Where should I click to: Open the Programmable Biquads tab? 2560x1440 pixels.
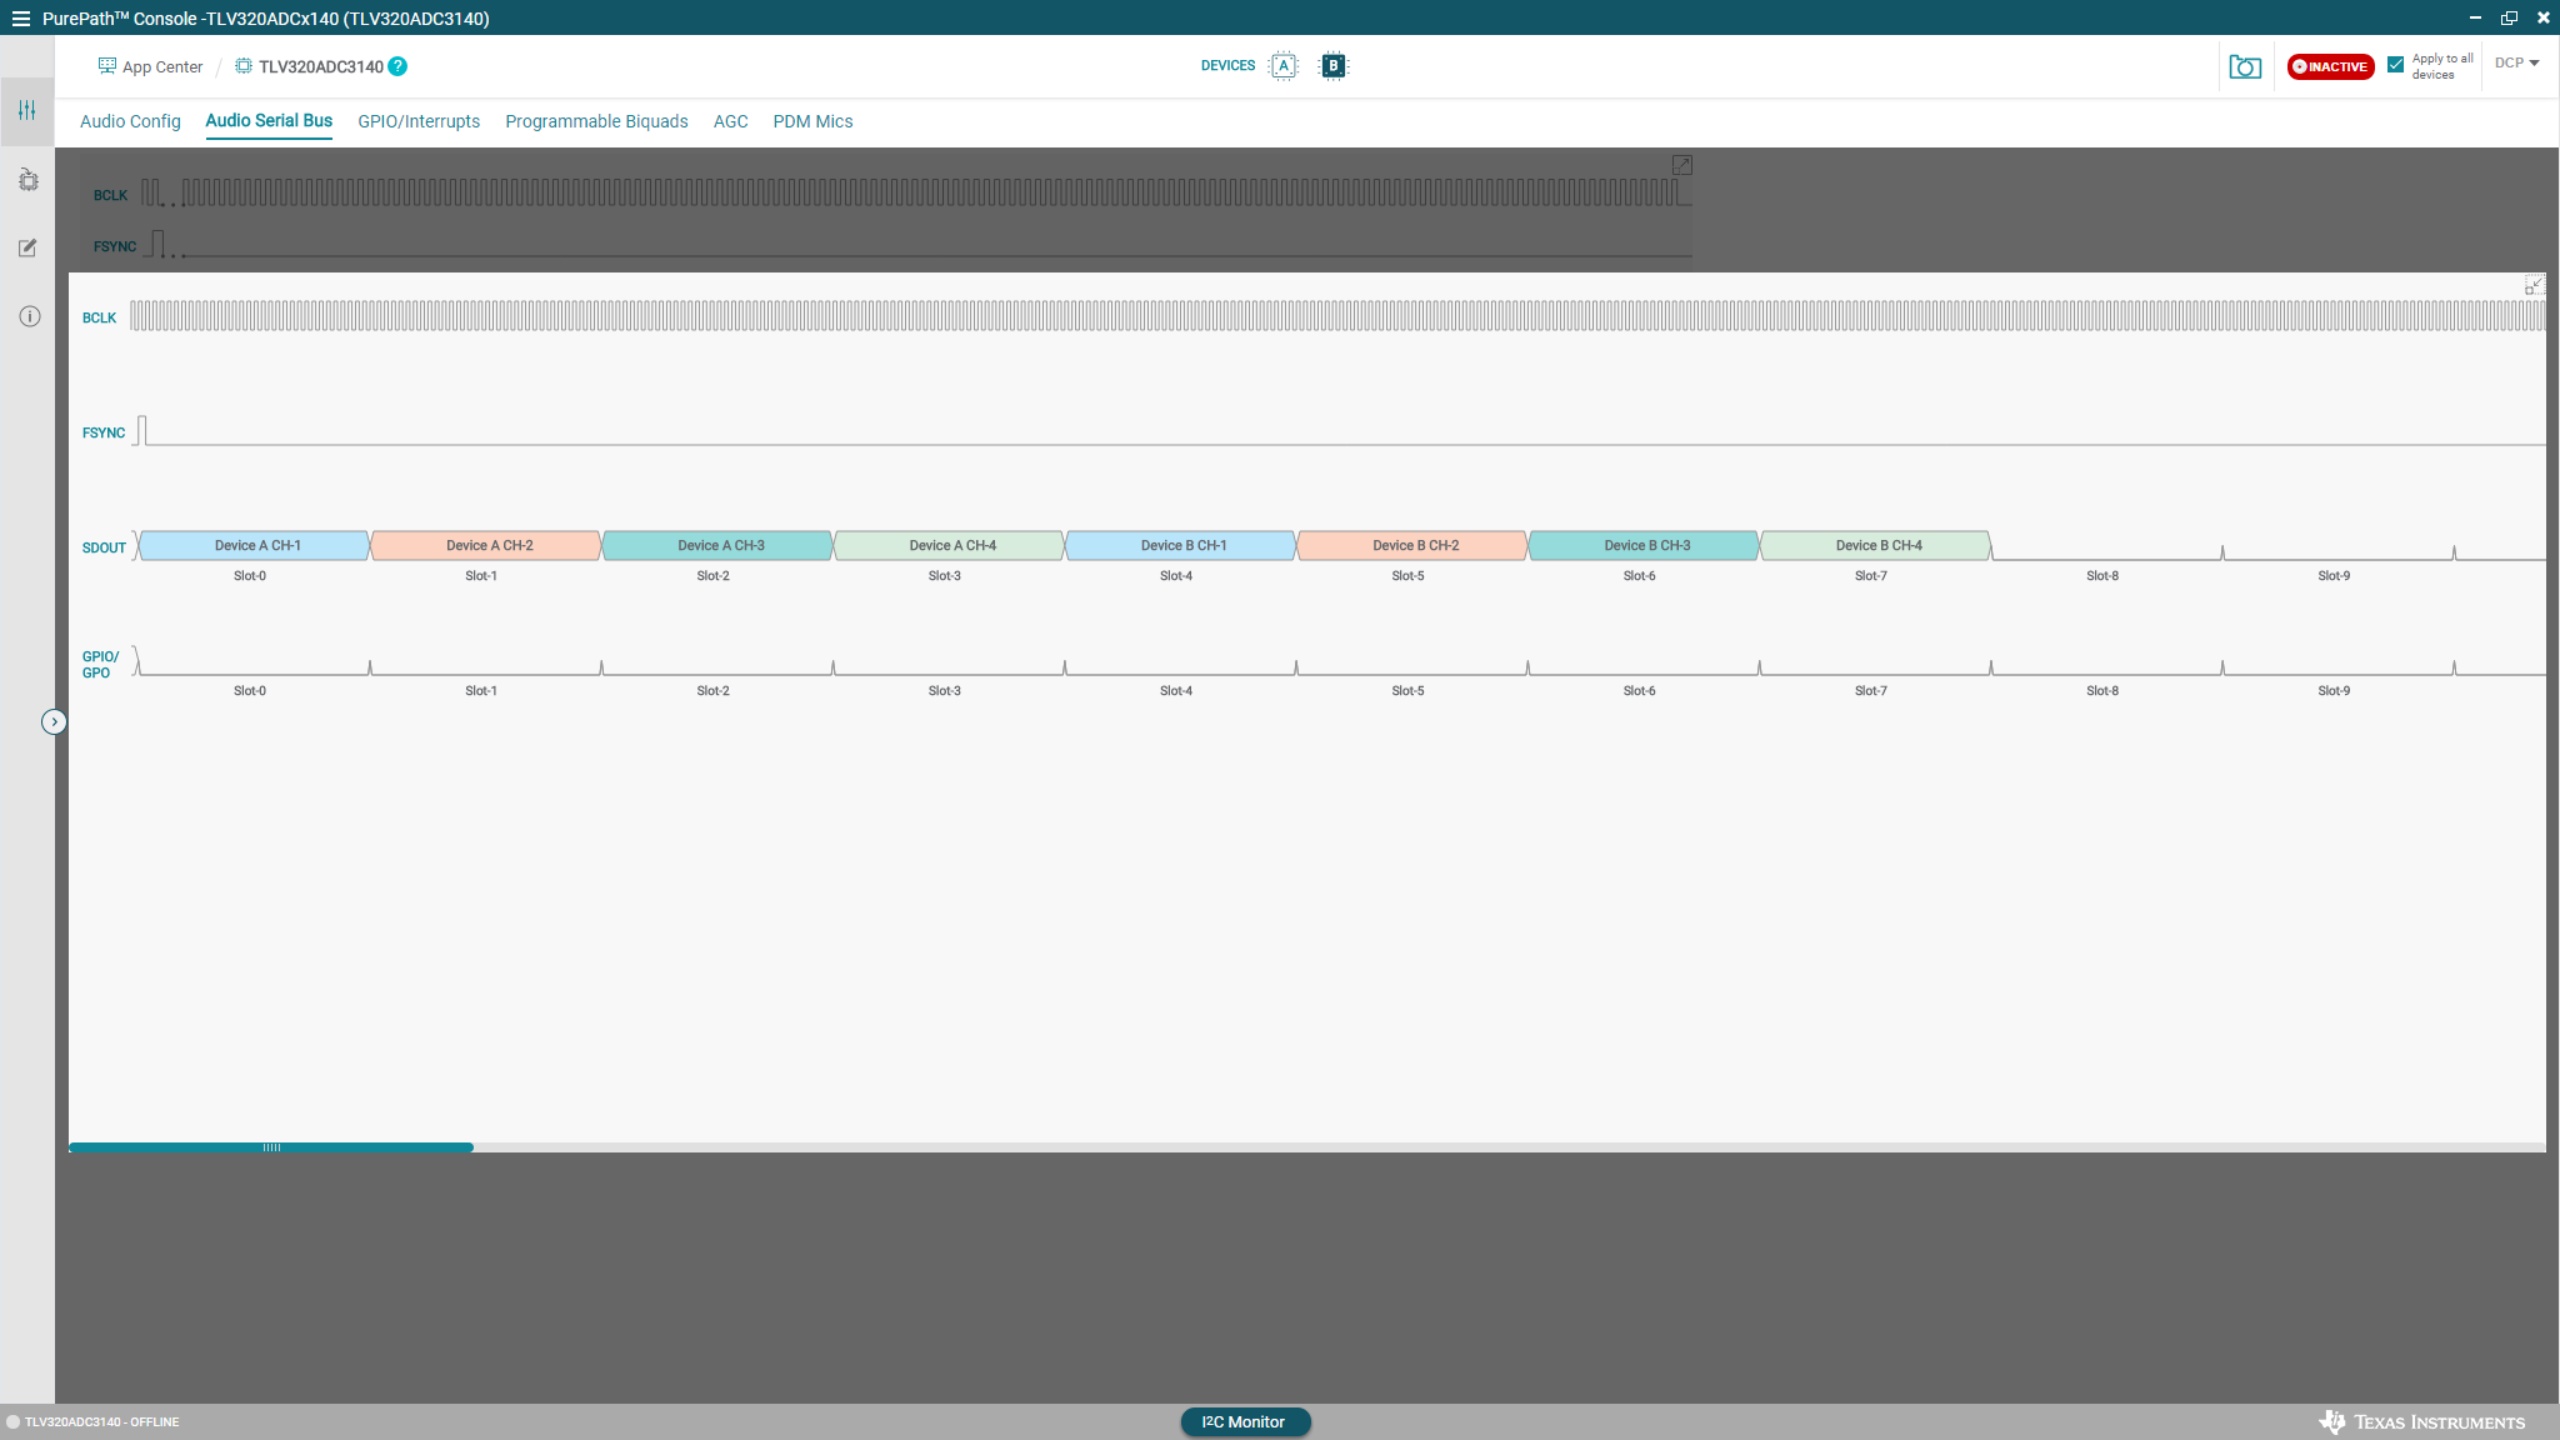click(x=596, y=121)
